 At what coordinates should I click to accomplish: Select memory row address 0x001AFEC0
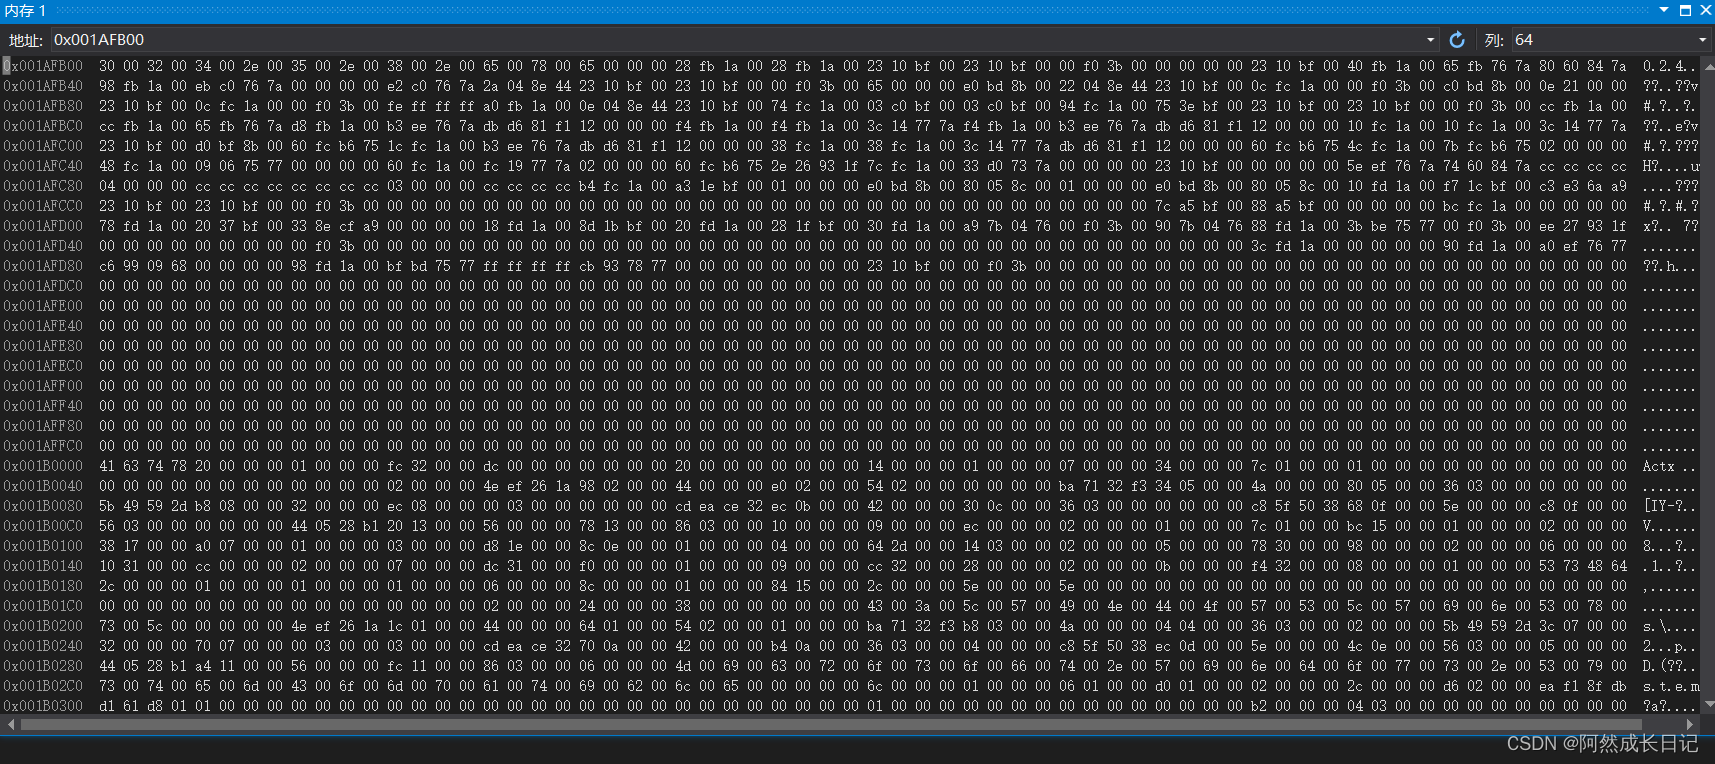[43, 366]
